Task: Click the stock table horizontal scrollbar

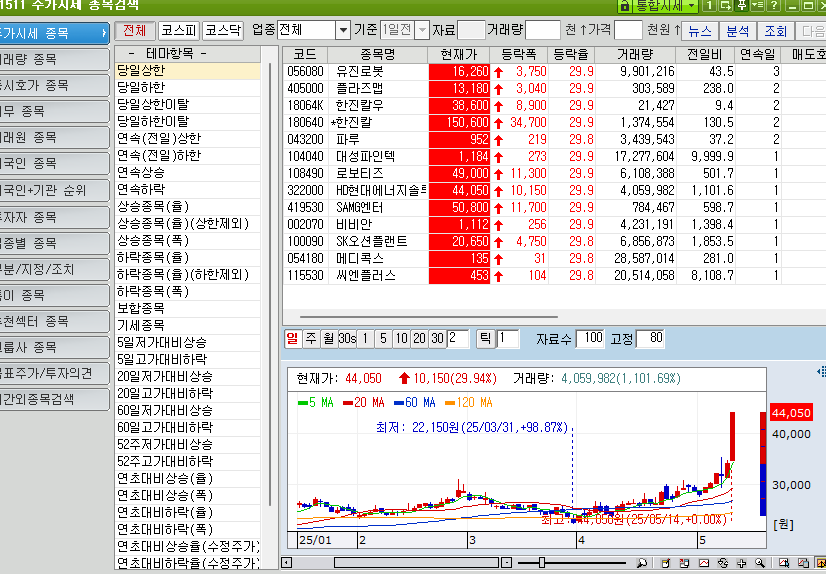Action: pos(428,317)
